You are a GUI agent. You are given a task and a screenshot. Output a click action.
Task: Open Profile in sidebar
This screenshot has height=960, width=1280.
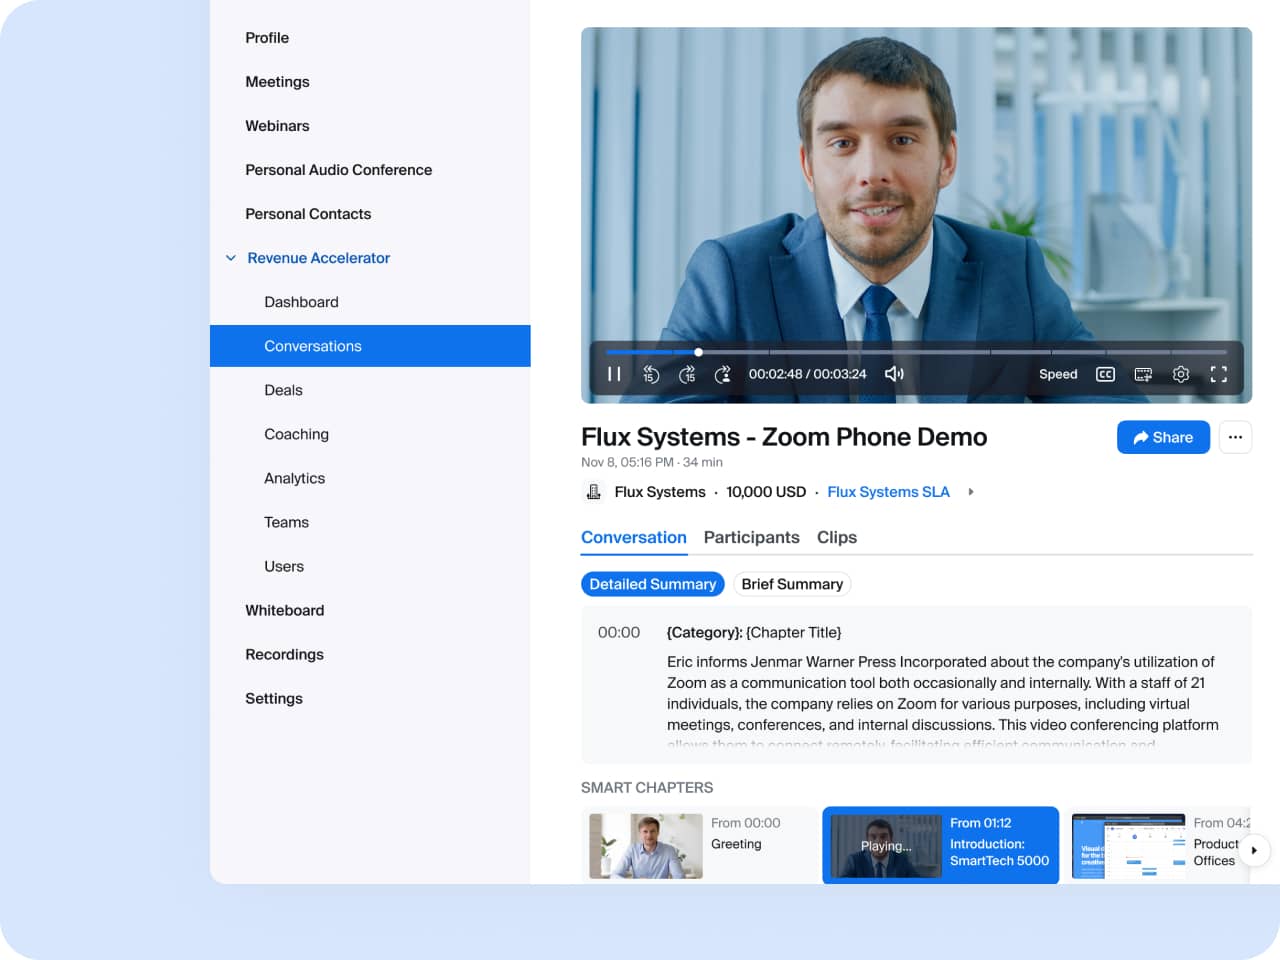point(267,38)
